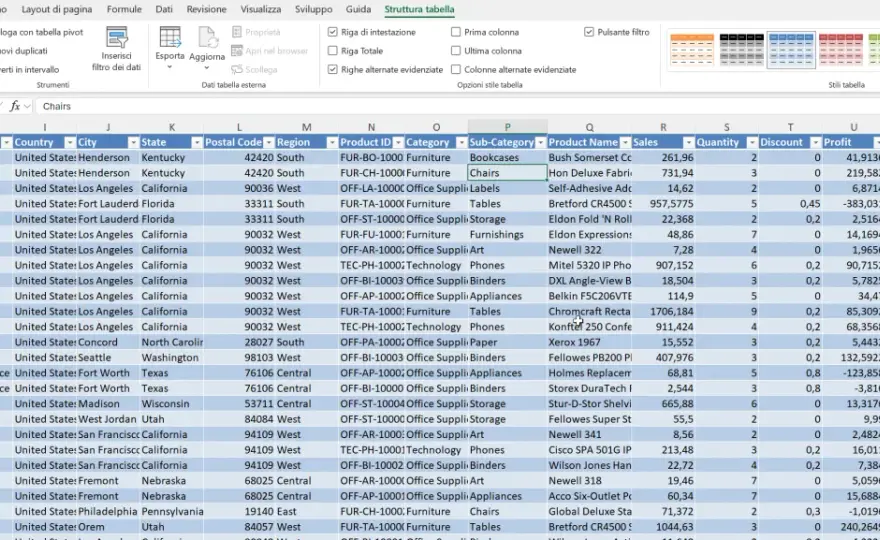880x540 pixels.
Task: Apply the black table style swatch
Action: pos(741,49)
